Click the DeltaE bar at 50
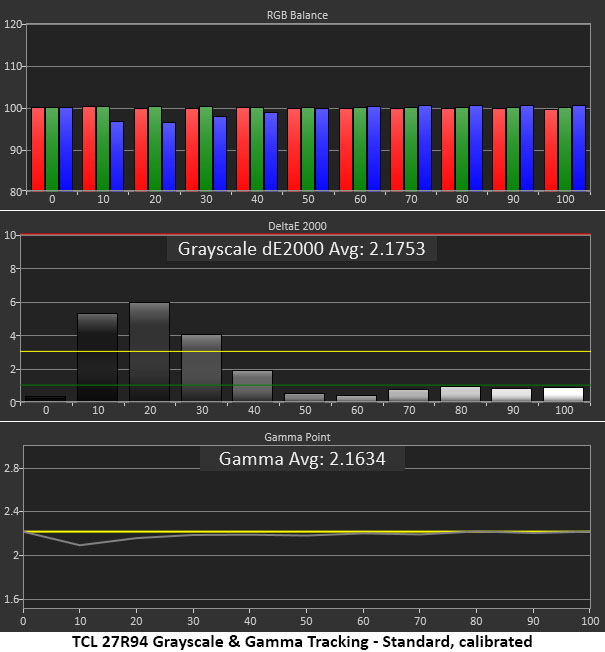The image size is (605, 652). (x=305, y=398)
